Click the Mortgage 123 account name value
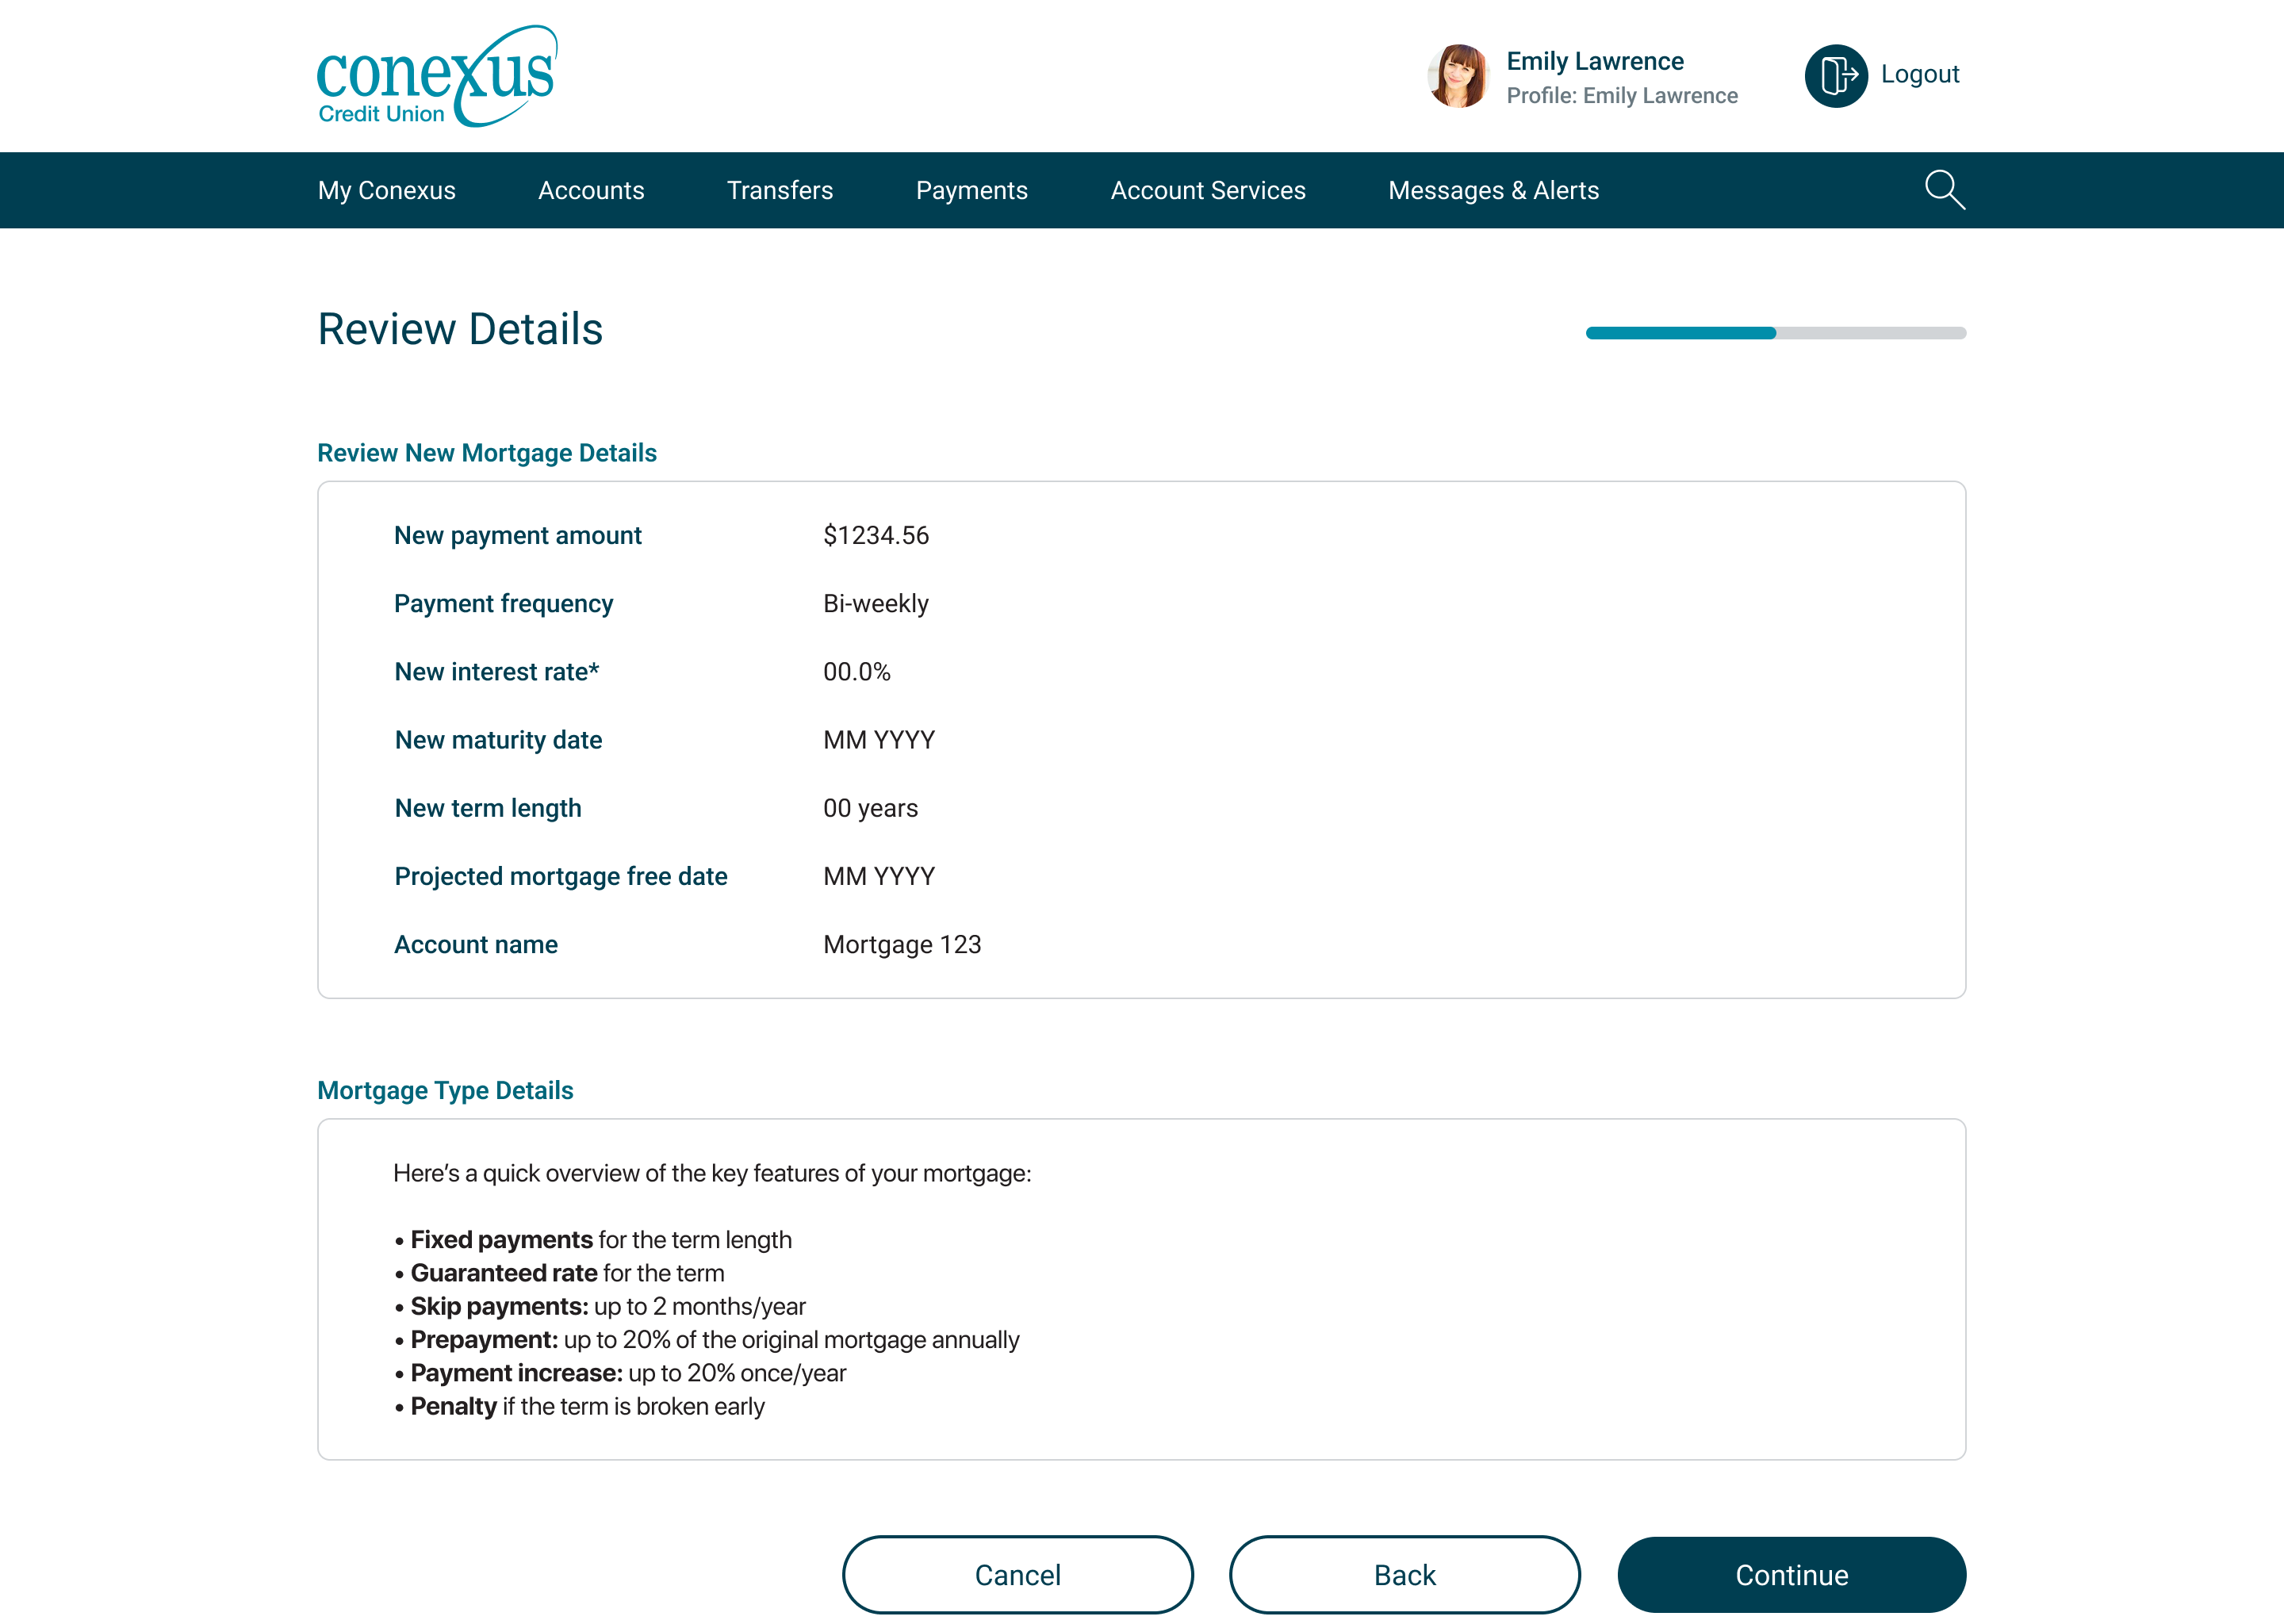The width and height of the screenshot is (2284, 1624). tap(902, 944)
